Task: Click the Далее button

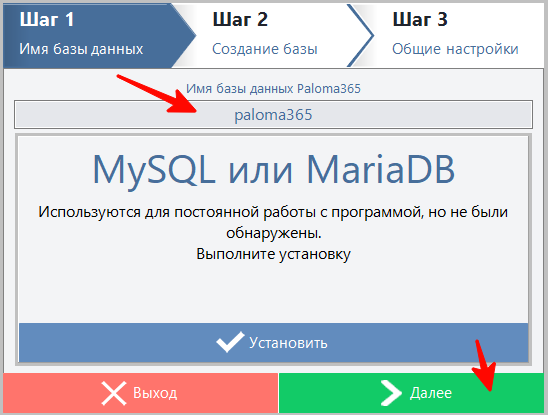Action: click(x=412, y=393)
